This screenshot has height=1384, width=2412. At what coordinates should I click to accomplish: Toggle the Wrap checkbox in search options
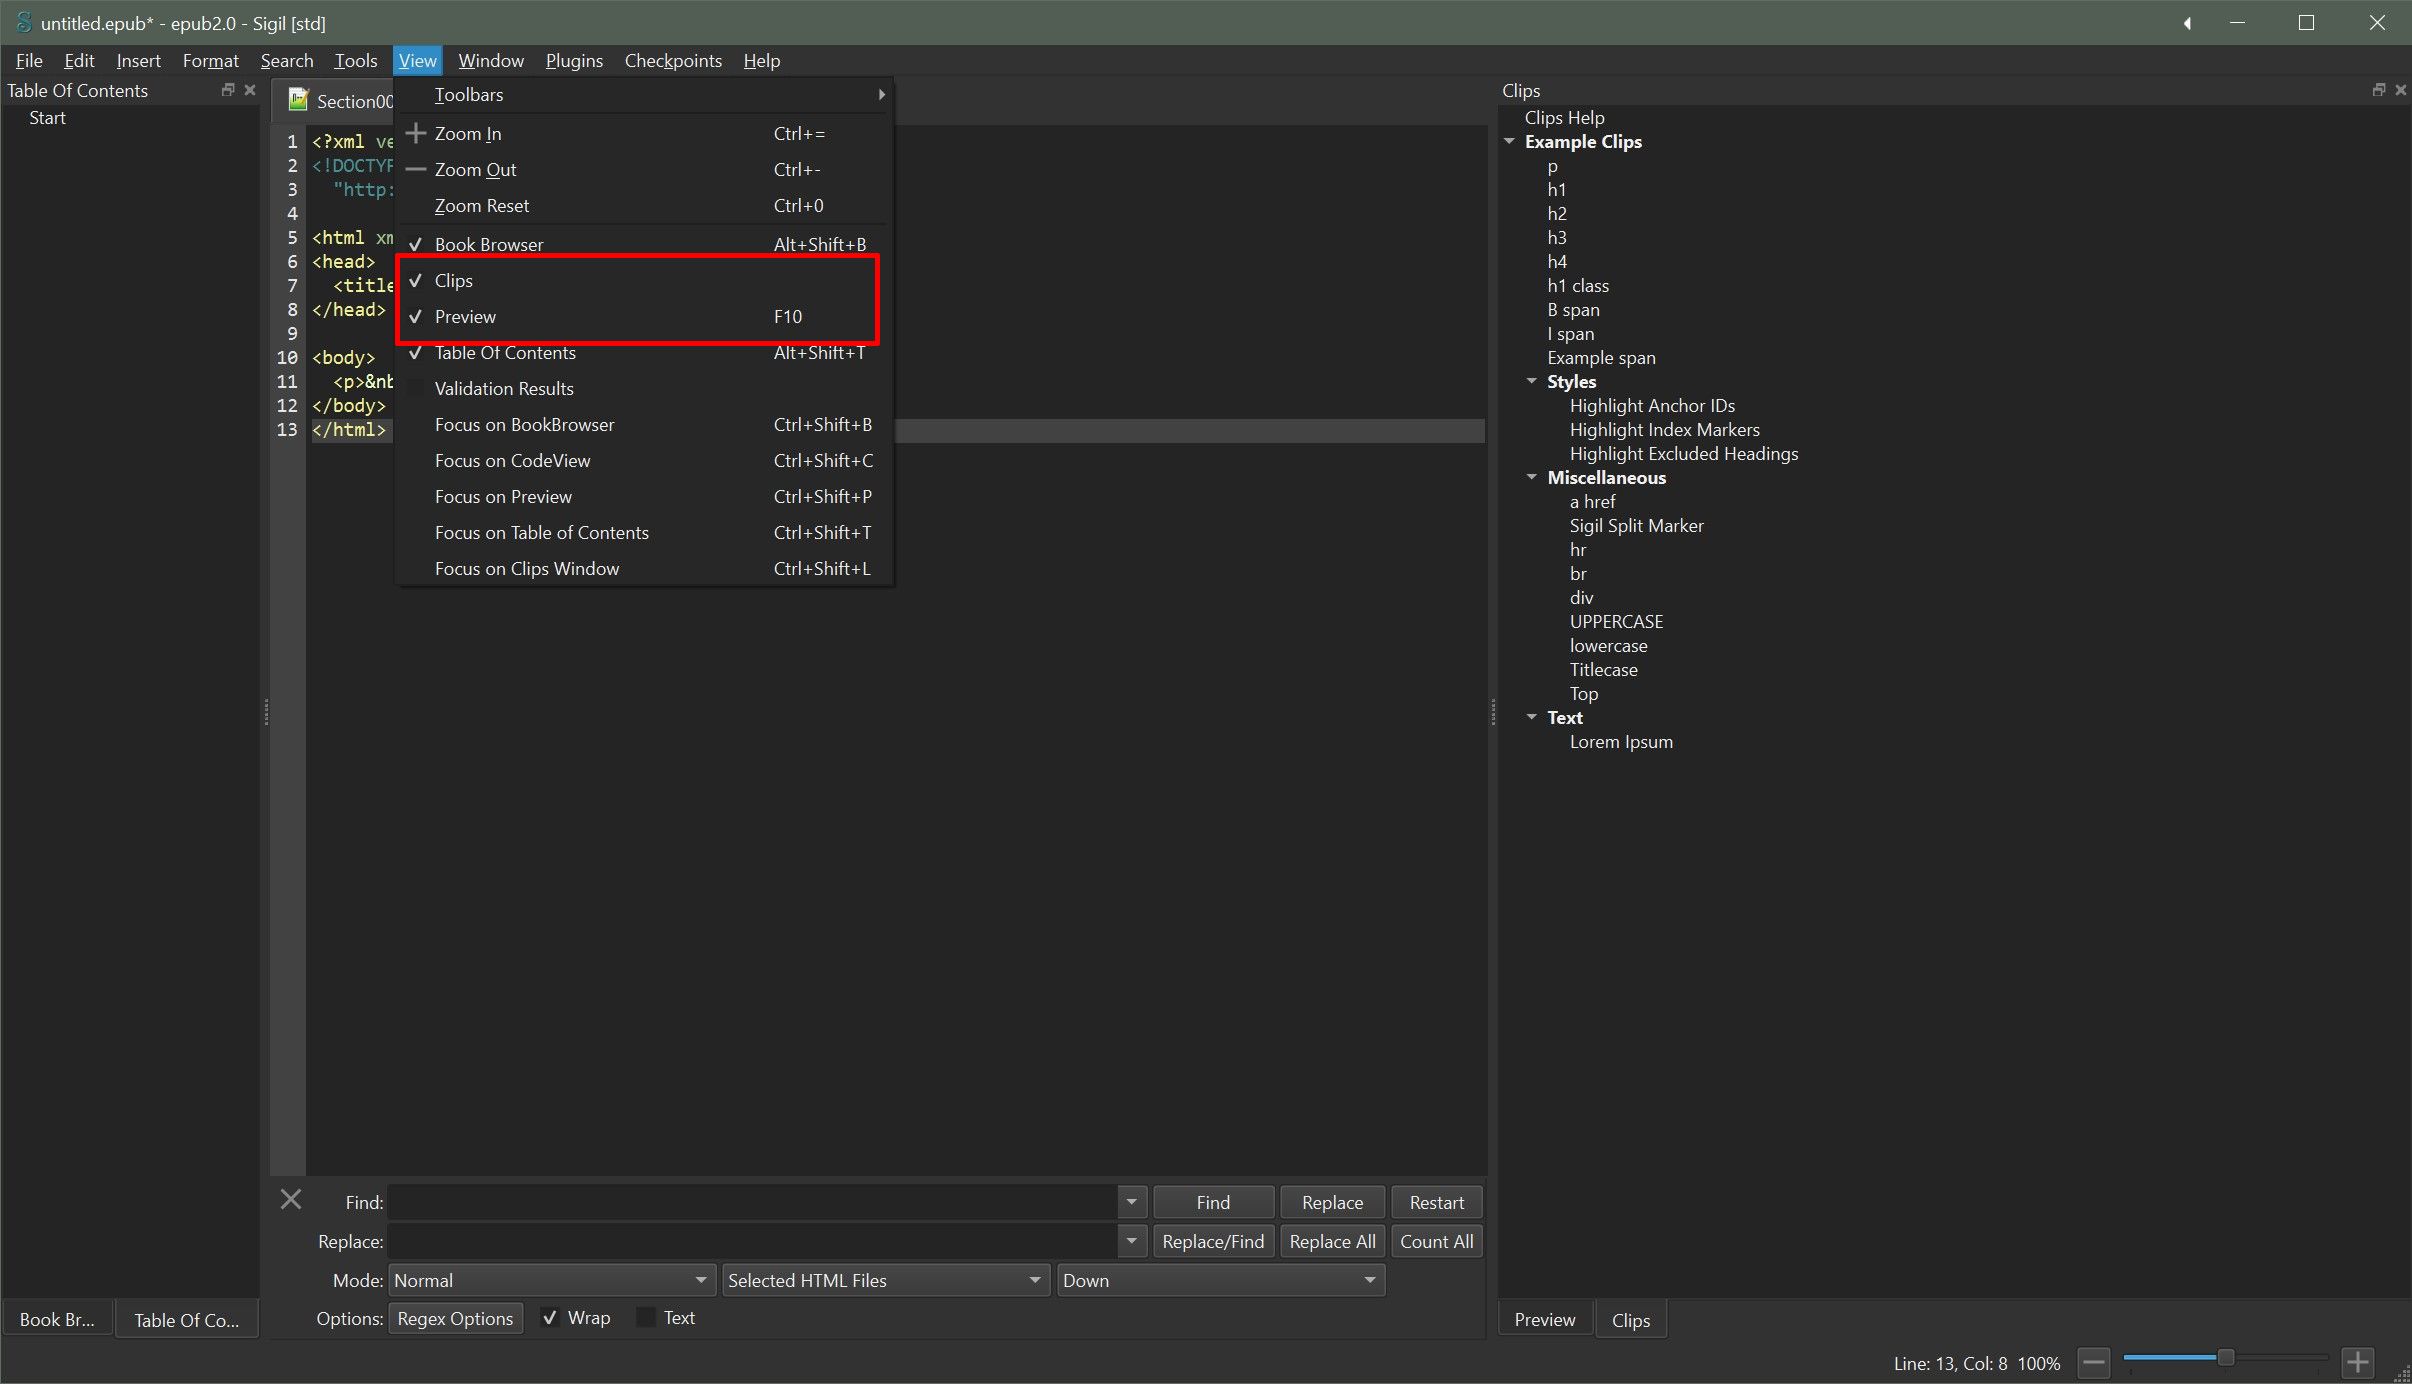pyautogui.click(x=549, y=1318)
